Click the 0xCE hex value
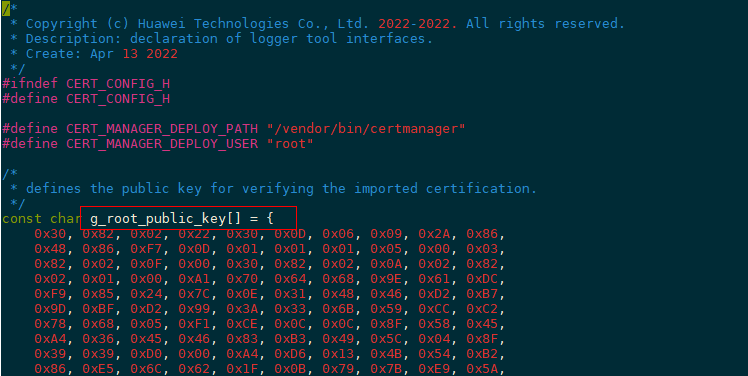748x376 pixels. tap(242, 324)
